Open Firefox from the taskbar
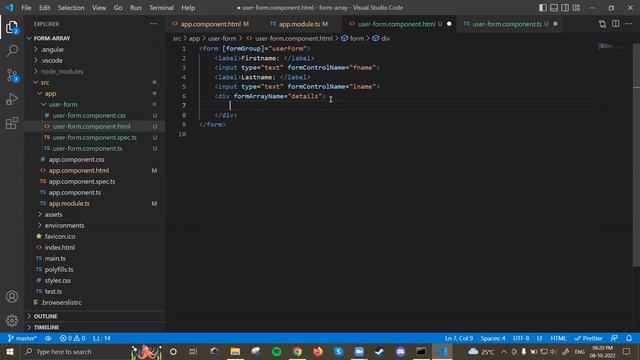This screenshot has height=360, width=640. tap(318, 352)
